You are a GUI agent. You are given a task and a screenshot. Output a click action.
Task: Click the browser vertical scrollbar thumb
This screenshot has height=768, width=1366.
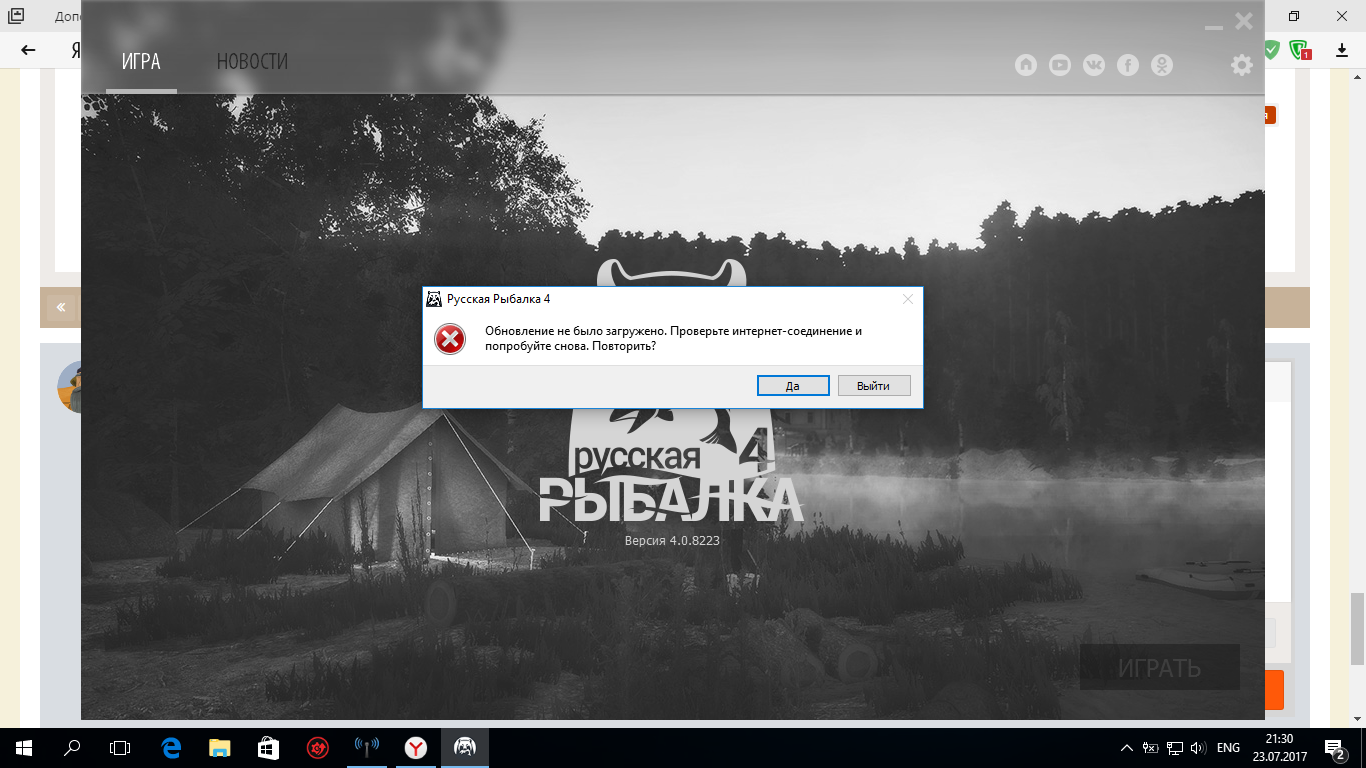point(1358,628)
